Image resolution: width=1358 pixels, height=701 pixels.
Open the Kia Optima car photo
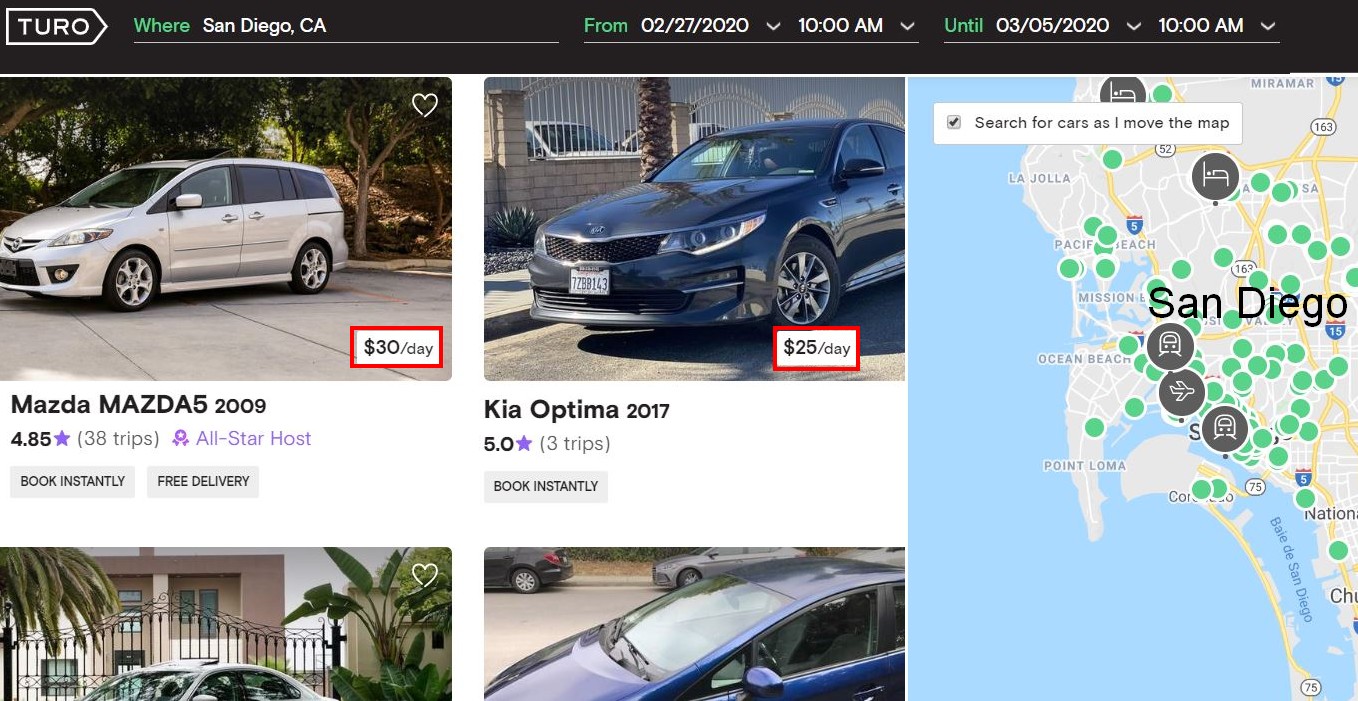(x=694, y=229)
